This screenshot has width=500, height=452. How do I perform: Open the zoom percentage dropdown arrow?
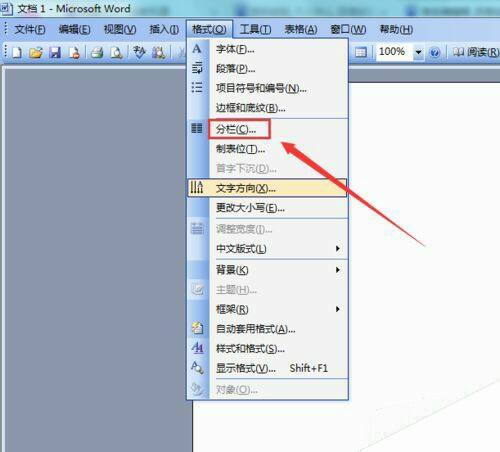(x=418, y=52)
